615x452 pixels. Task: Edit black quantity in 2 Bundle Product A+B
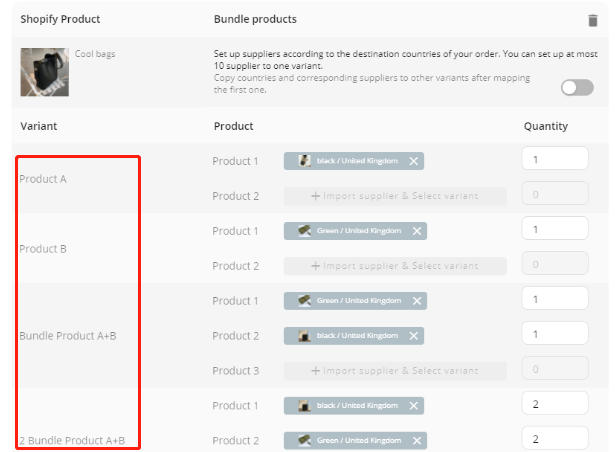[x=555, y=404]
